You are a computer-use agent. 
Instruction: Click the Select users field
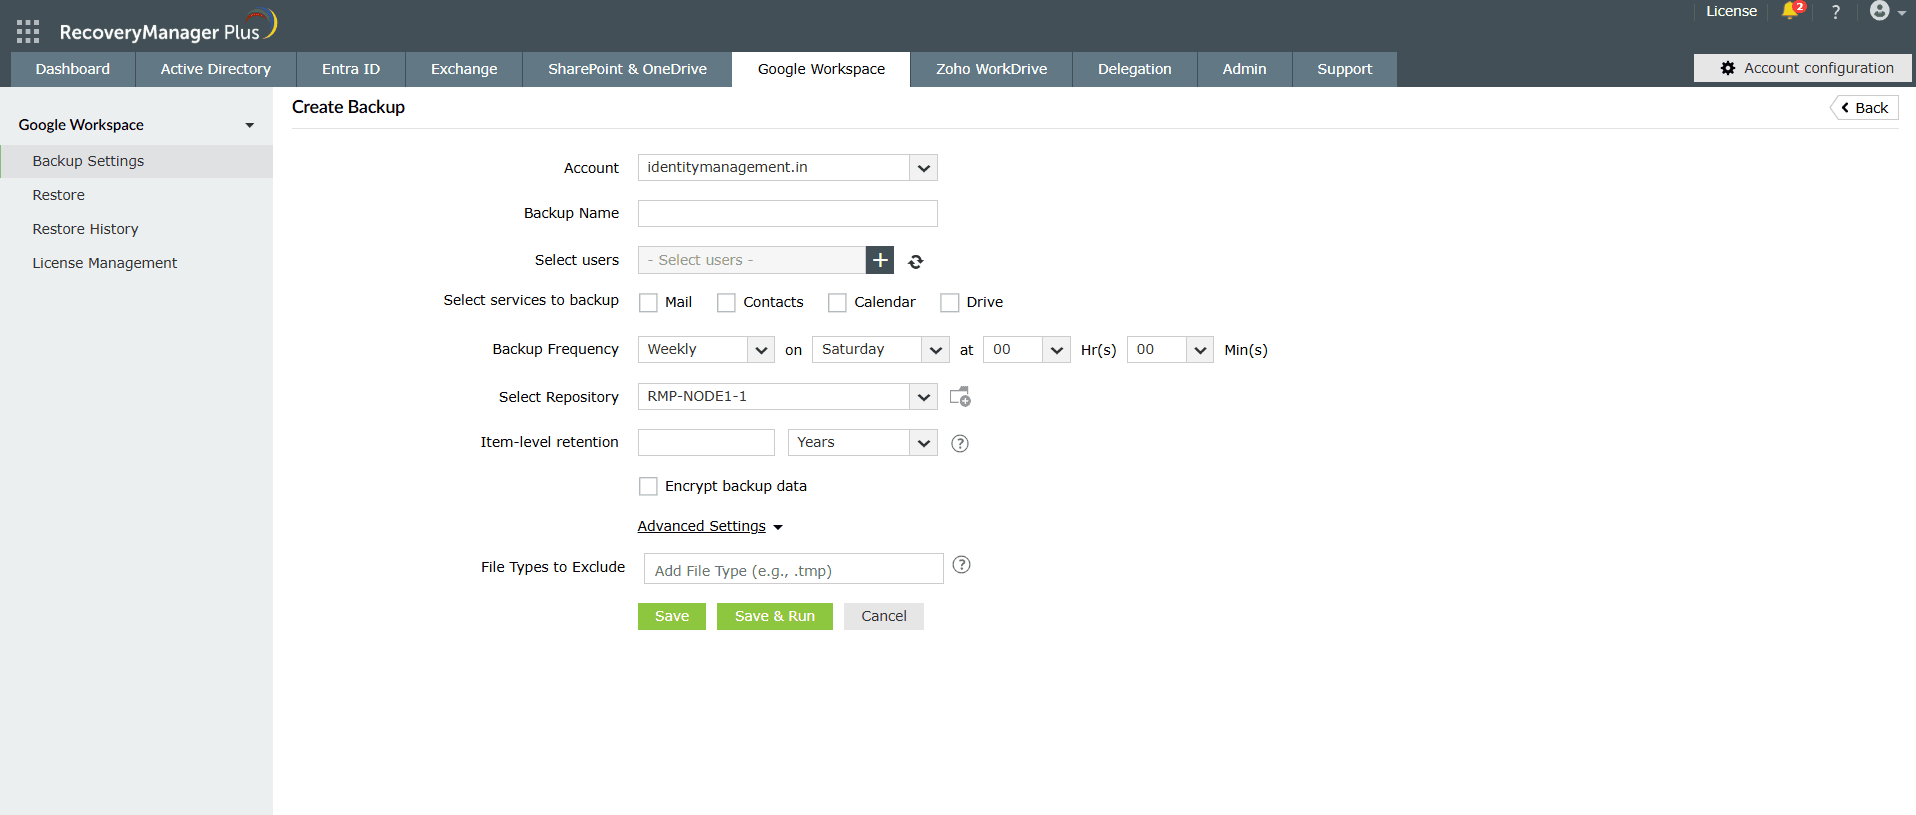tap(752, 260)
